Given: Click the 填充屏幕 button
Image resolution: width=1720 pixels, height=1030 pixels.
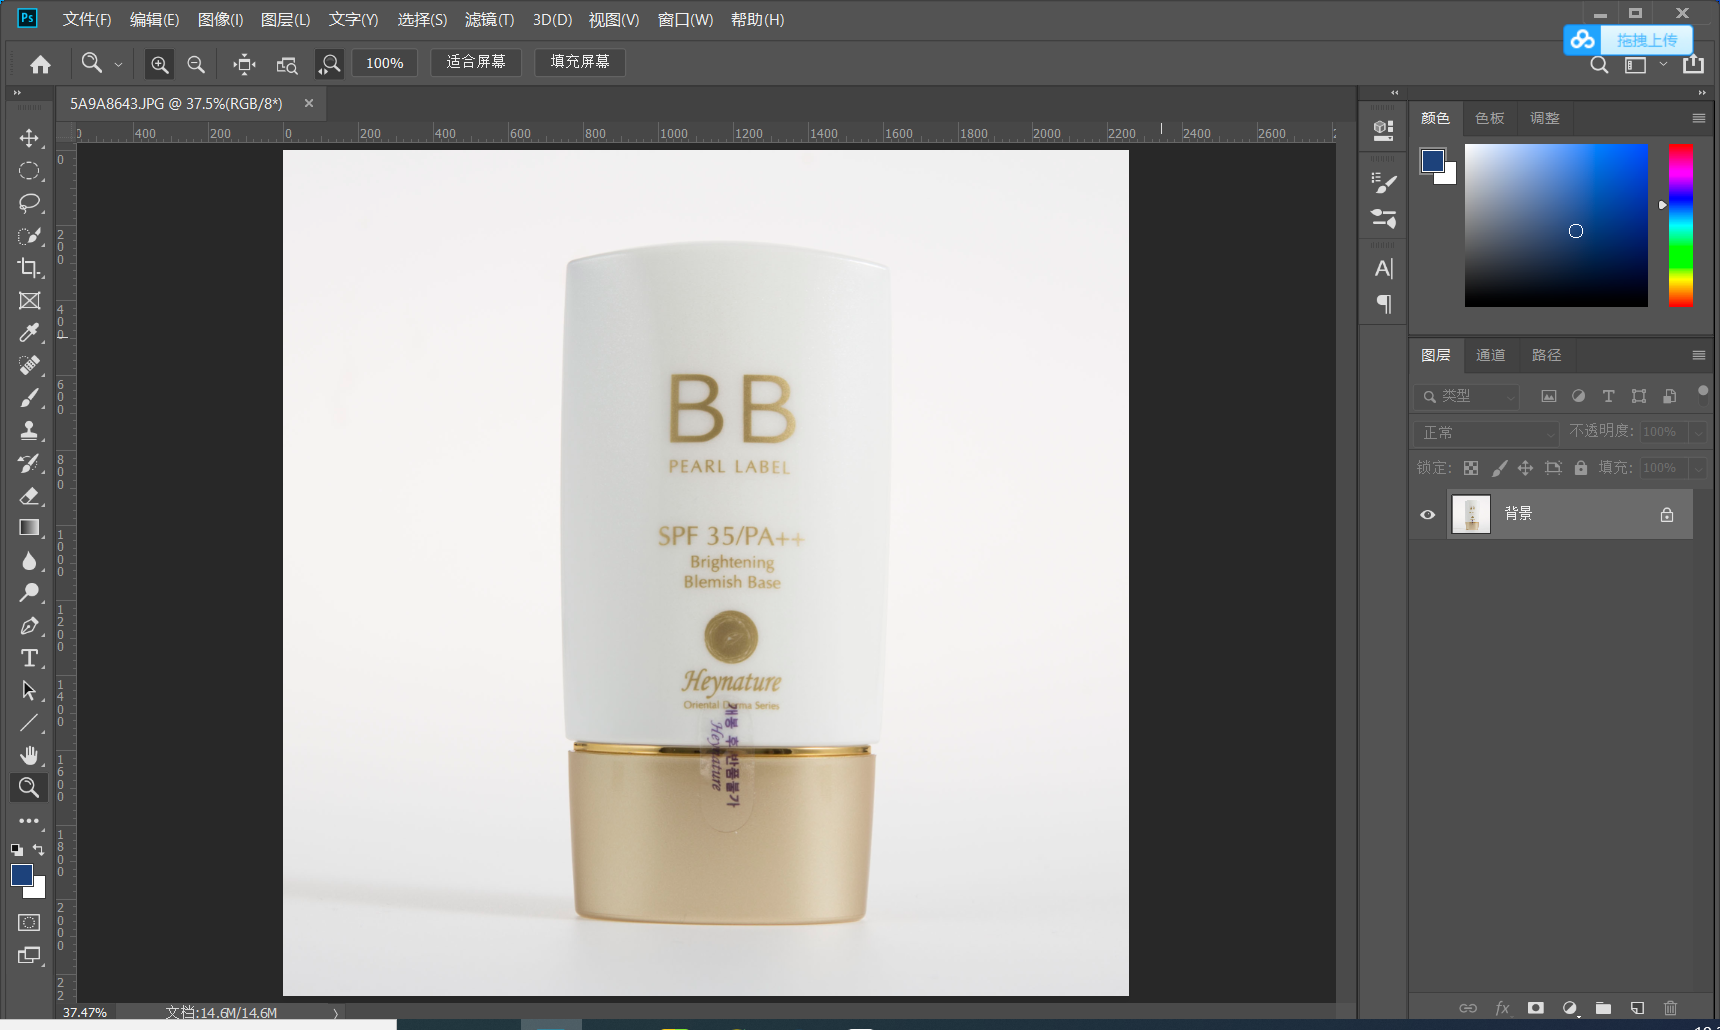Looking at the screenshot, I should (x=580, y=62).
